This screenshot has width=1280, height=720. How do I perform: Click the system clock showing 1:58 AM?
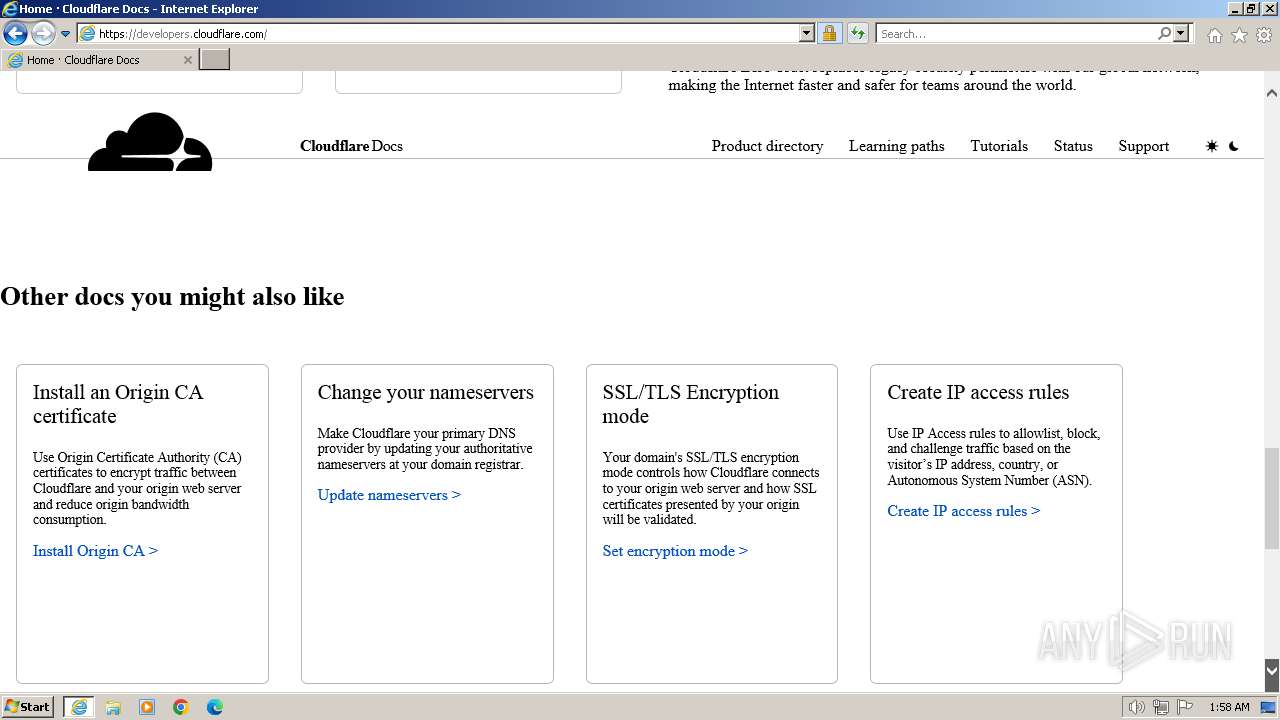[1229, 707]
